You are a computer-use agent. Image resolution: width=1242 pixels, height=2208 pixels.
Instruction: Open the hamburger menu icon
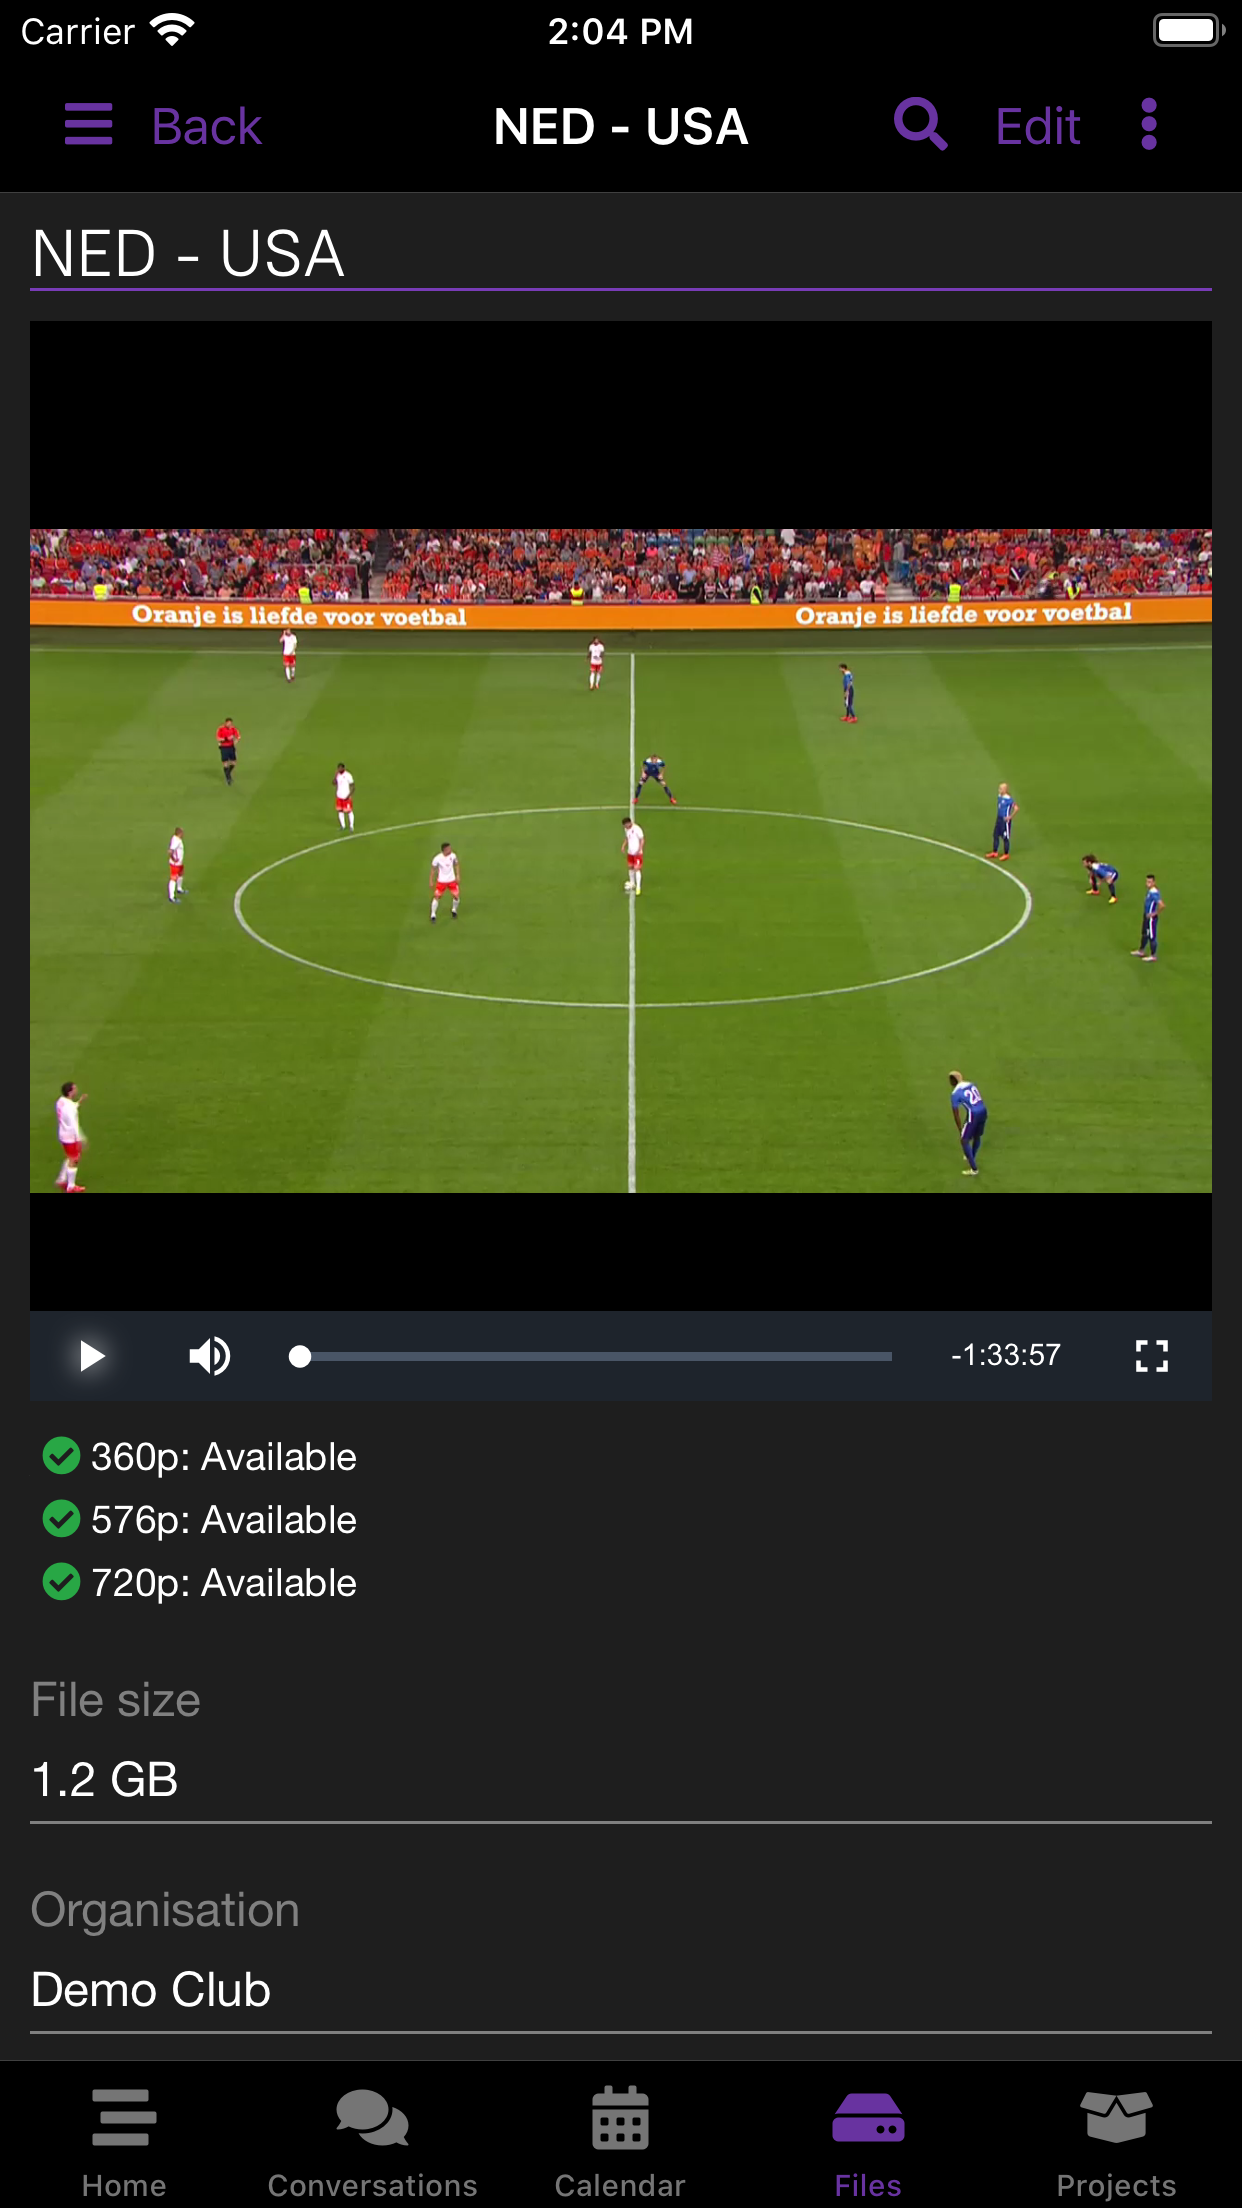[x=88, y=125]
